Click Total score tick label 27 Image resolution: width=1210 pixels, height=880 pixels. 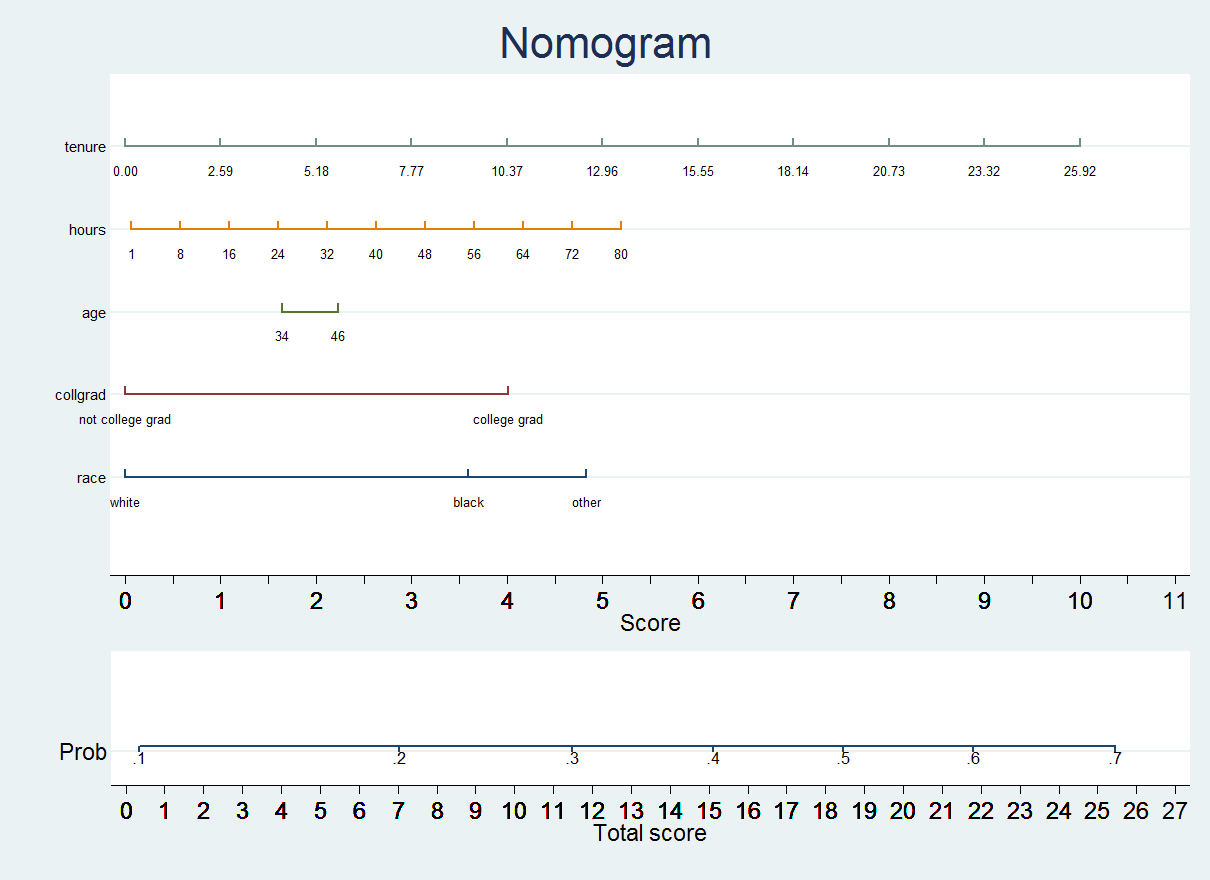coord(1175,810)
